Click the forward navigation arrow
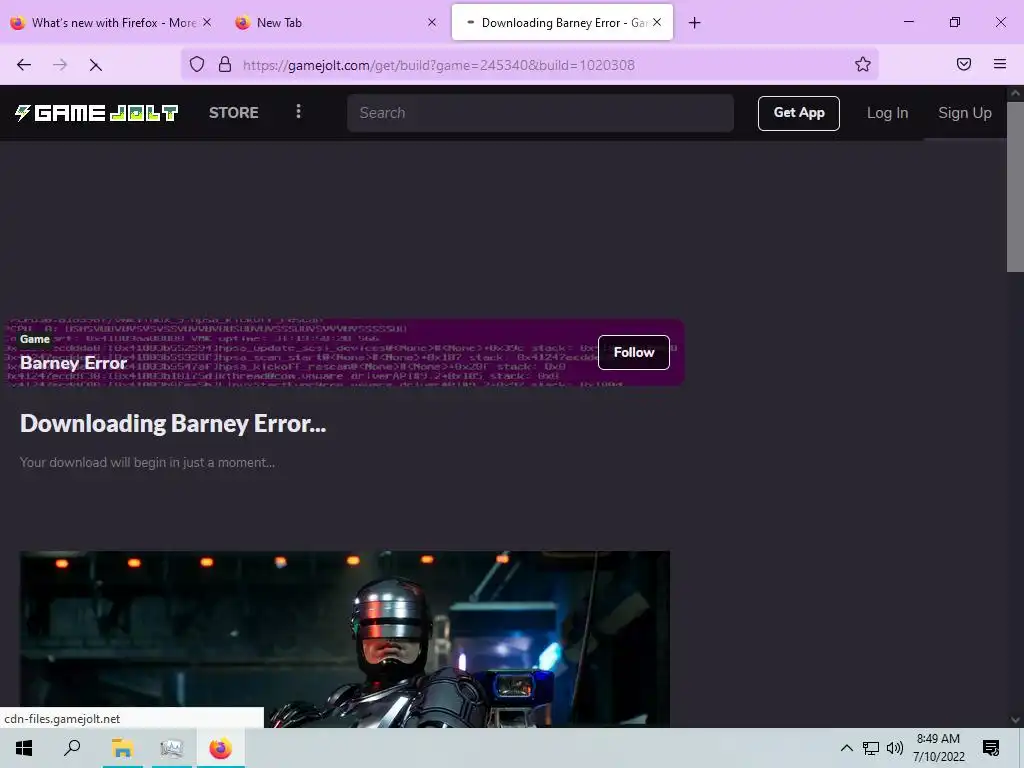The width and height of the screenshot is (1024, 768). coord(60,65)
